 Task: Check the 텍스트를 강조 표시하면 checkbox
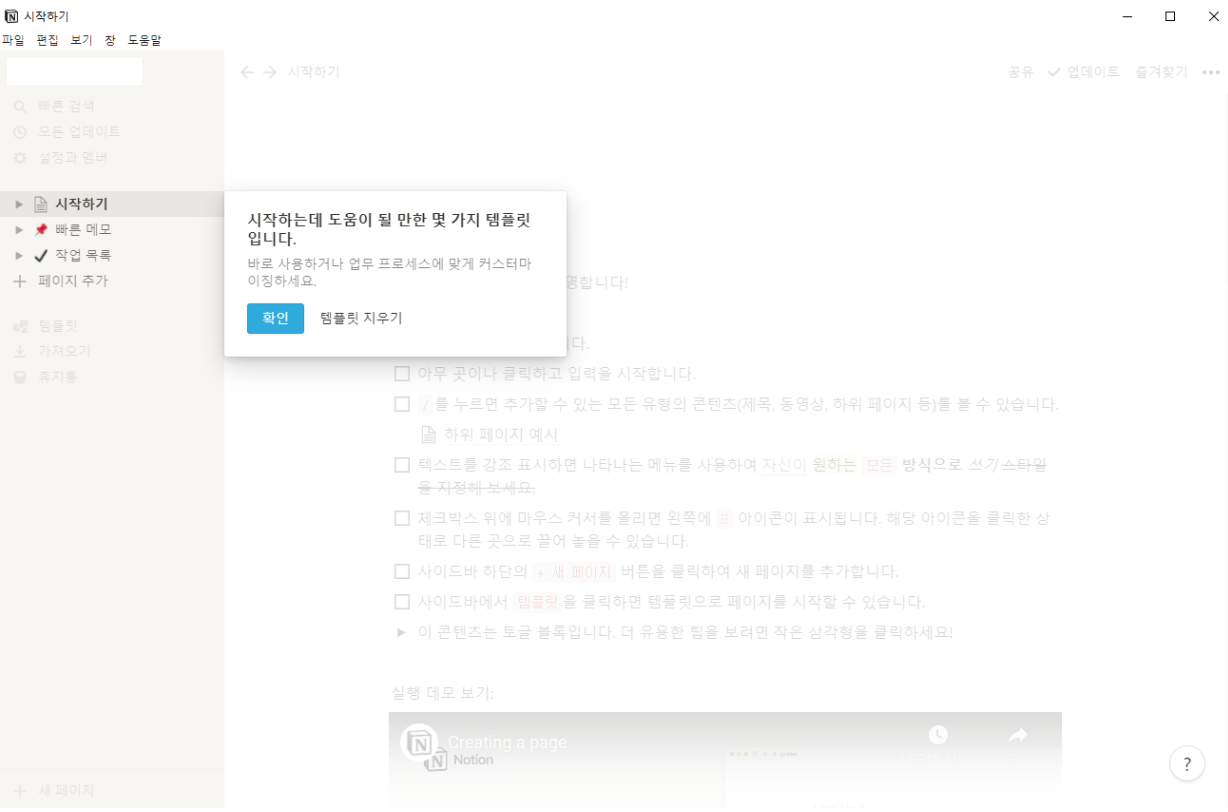point(402,465)
